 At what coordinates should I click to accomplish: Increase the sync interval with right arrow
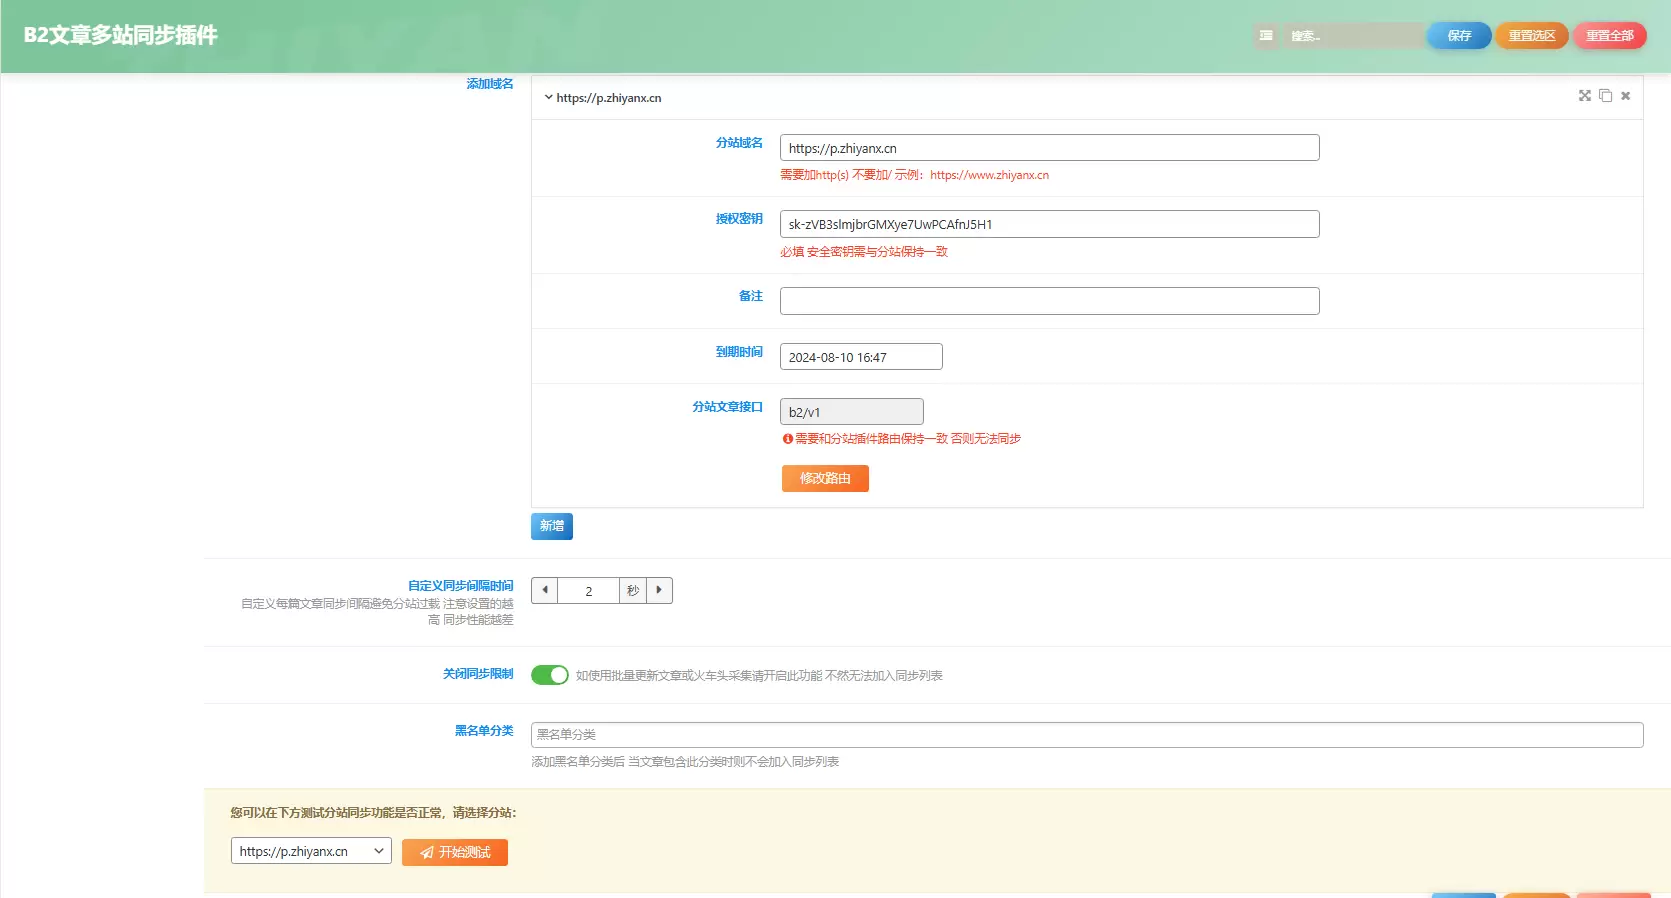tap(659, 590)
